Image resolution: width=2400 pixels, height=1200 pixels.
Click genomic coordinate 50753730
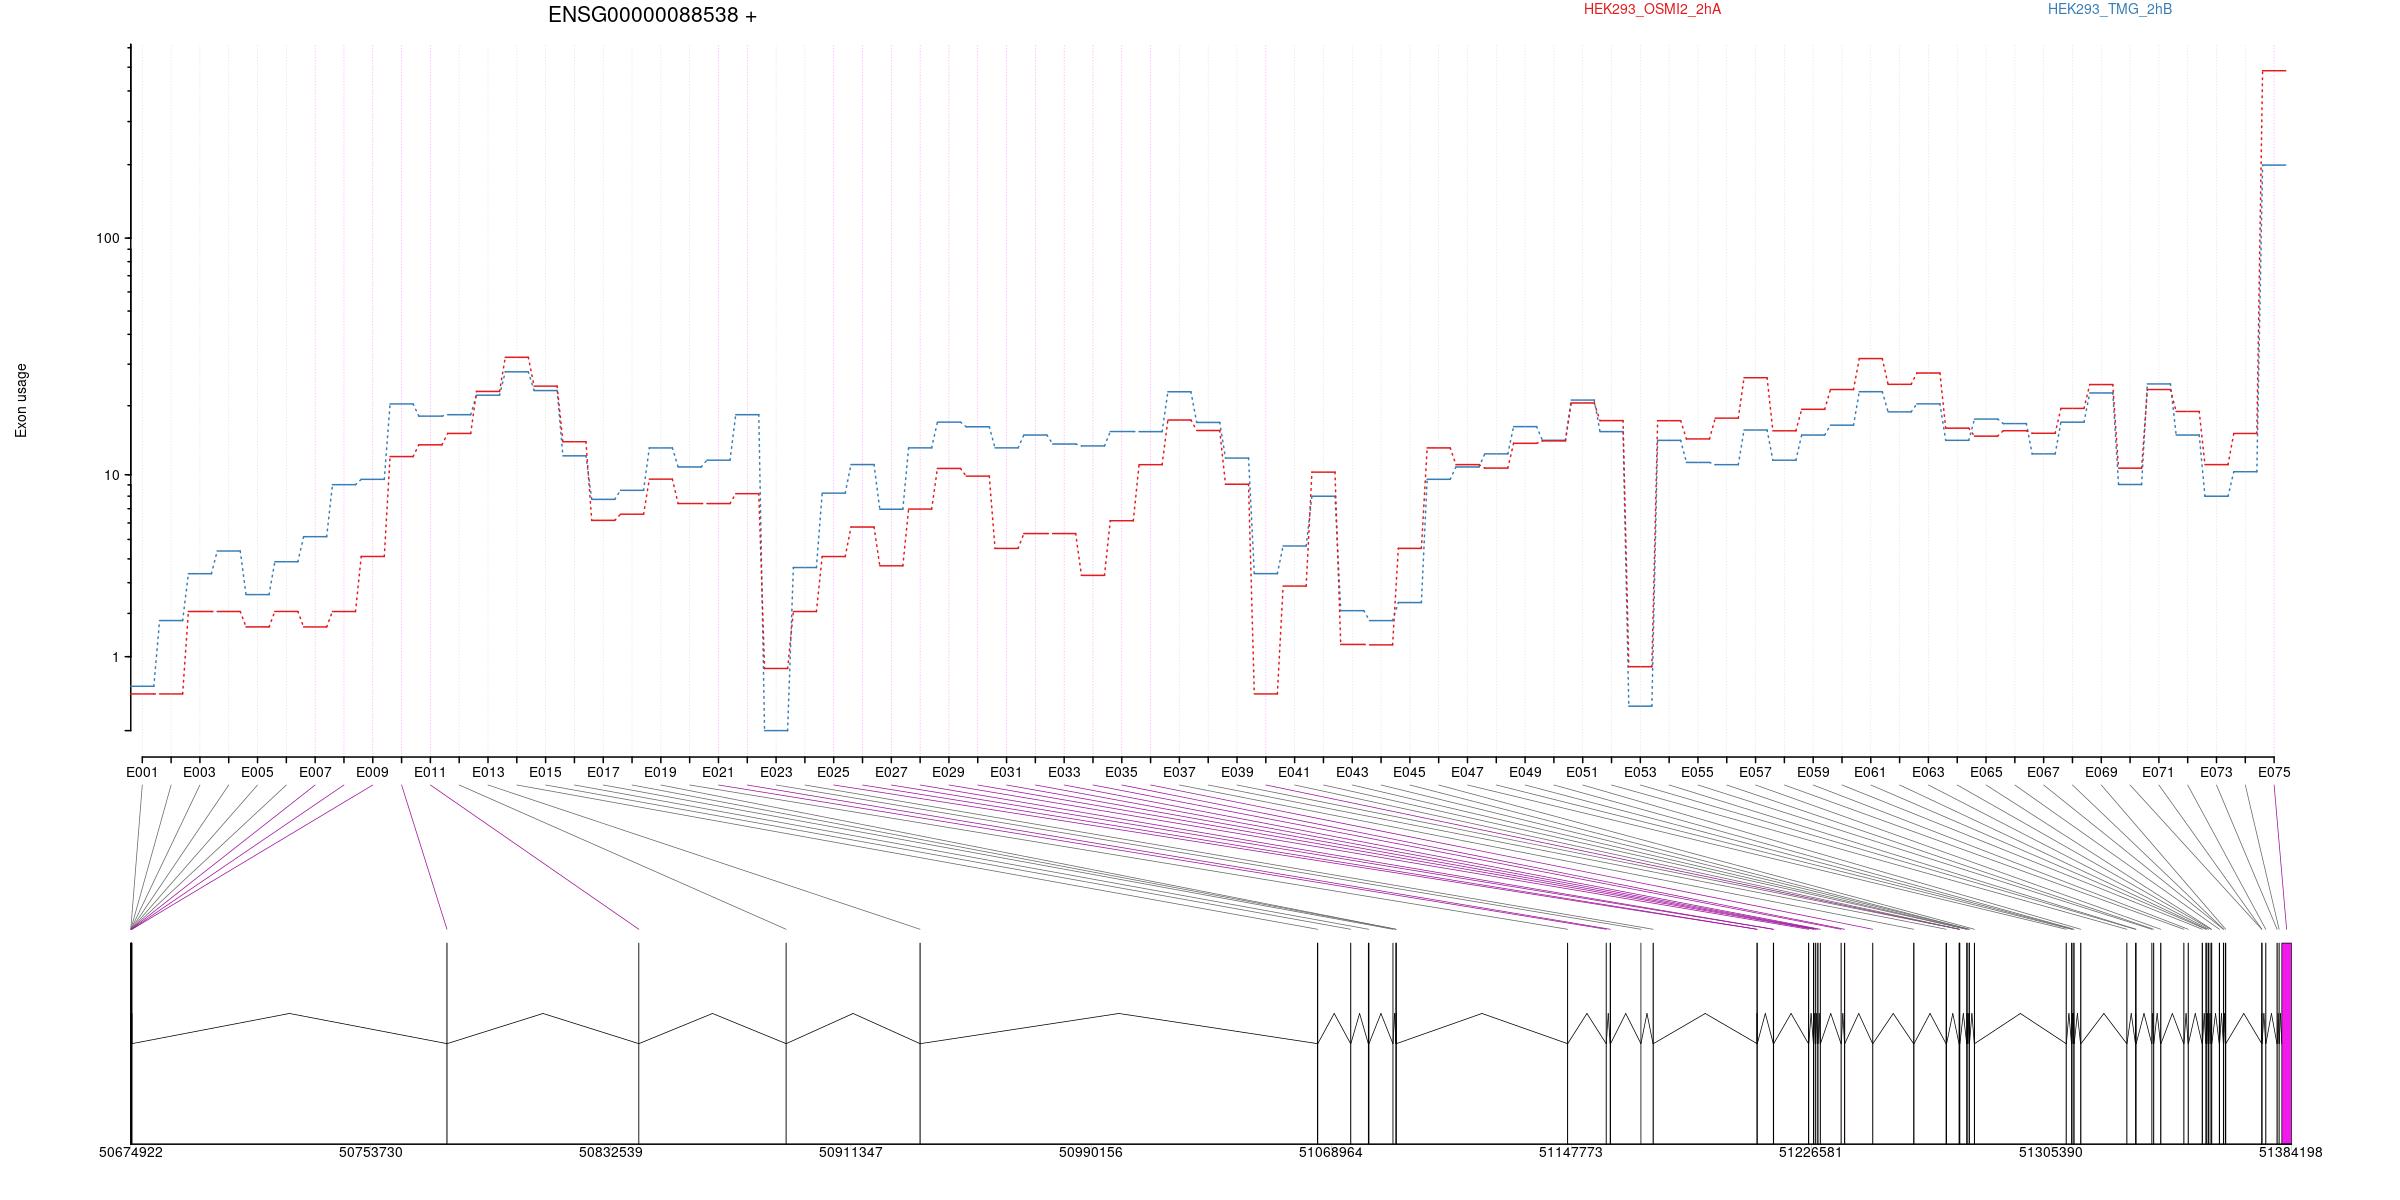[x=370, y=1152]
